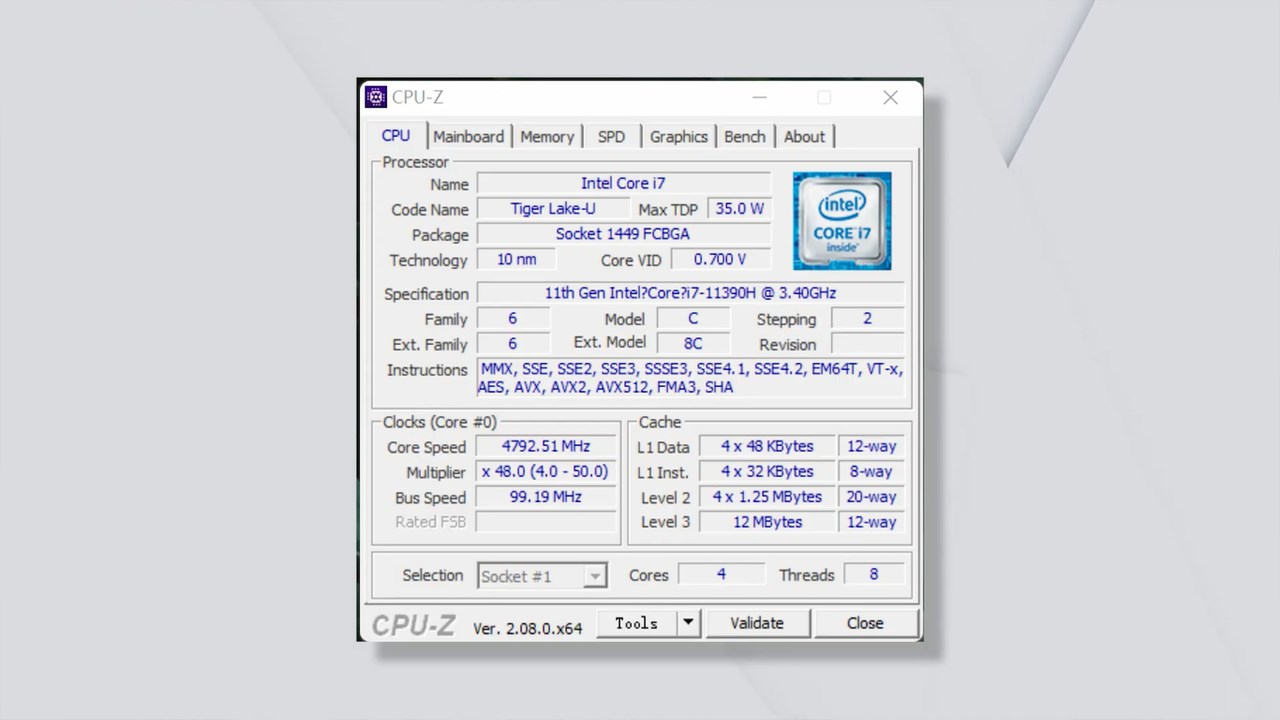Click the Name field showing Intel Core i7
1280x720 pixels.
[623, 183]
